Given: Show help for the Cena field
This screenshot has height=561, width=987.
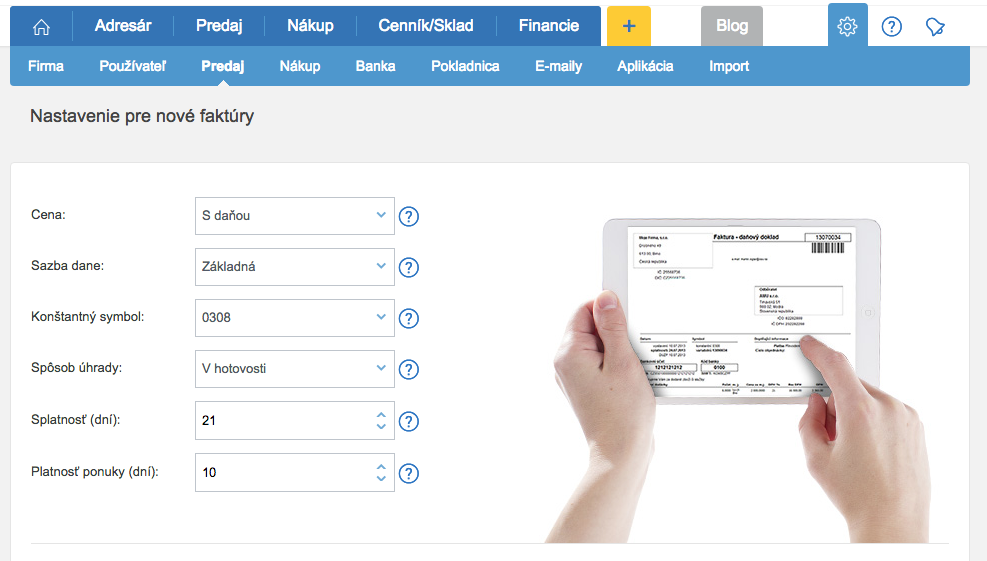Looking at the screenshot, I should (x=408, y=216).
